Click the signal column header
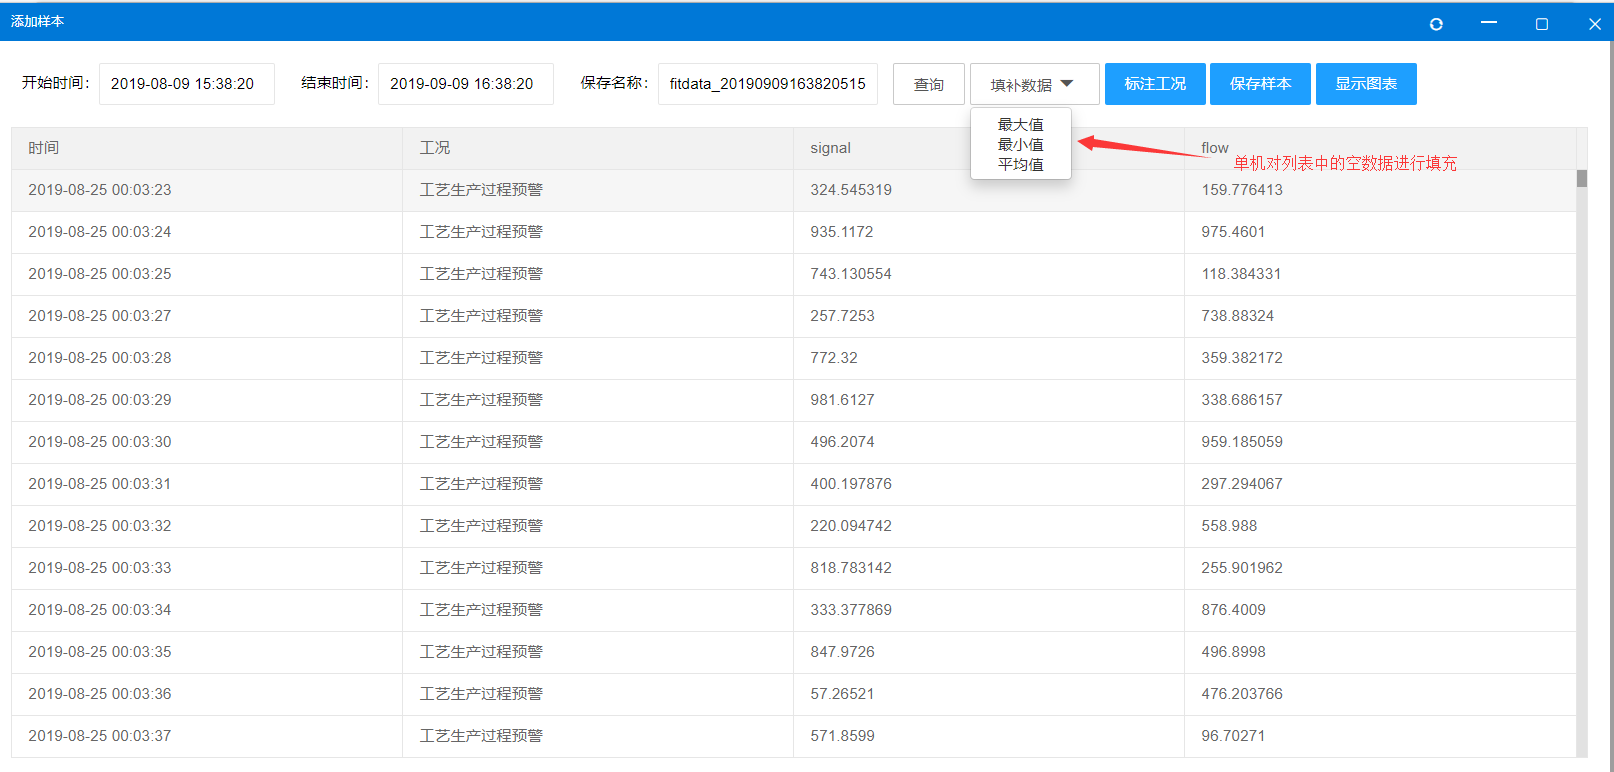The image size is (1614, 772). [830, 148]
